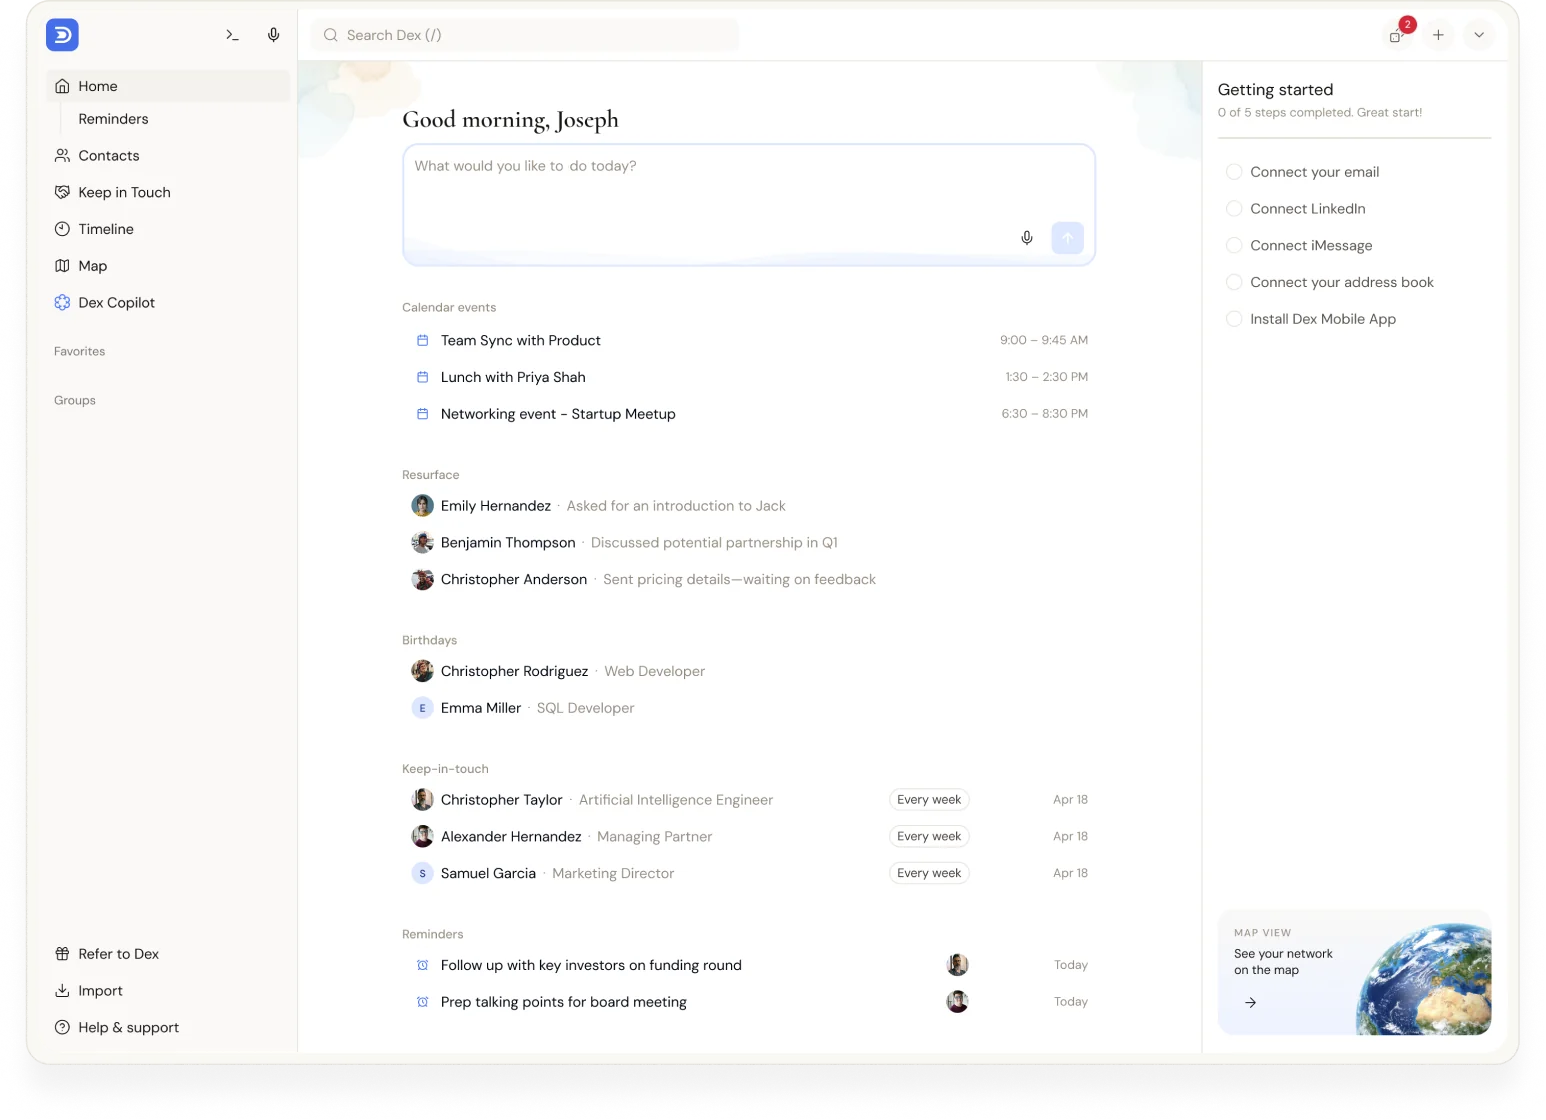Click Christopher Anderson's avatar
The image size is (1546, 1120).
pos(422,579)
